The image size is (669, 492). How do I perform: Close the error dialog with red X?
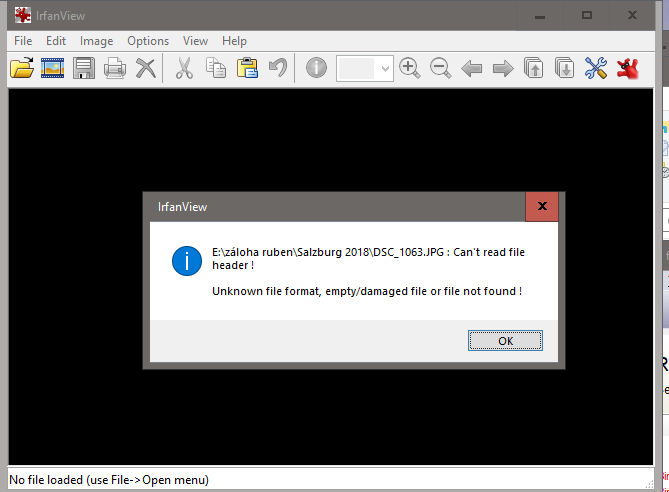542,207
